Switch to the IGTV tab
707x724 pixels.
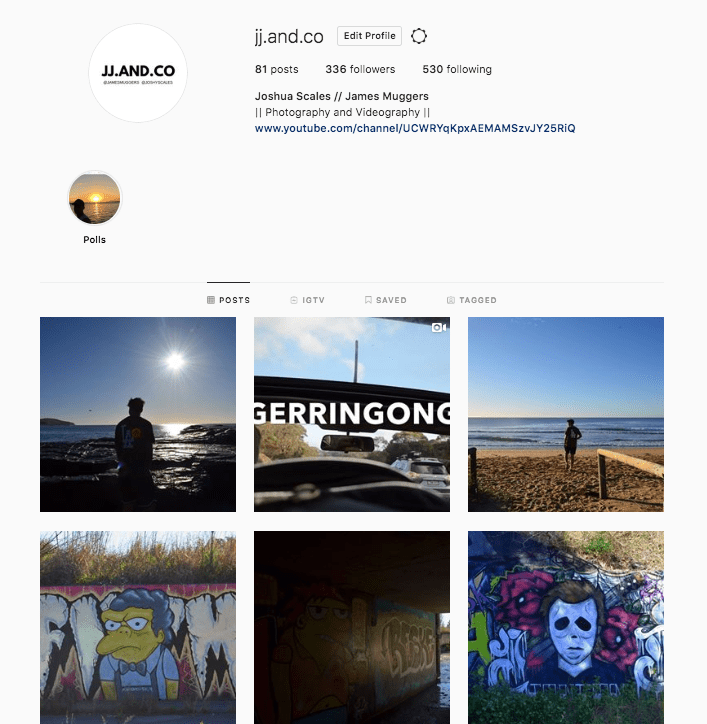click(x=307, y=300)
